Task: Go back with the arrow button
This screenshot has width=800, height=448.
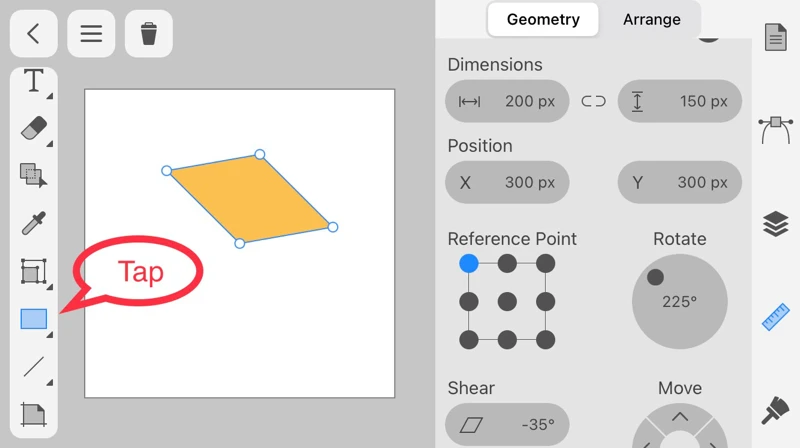Action: click(34, 34)
